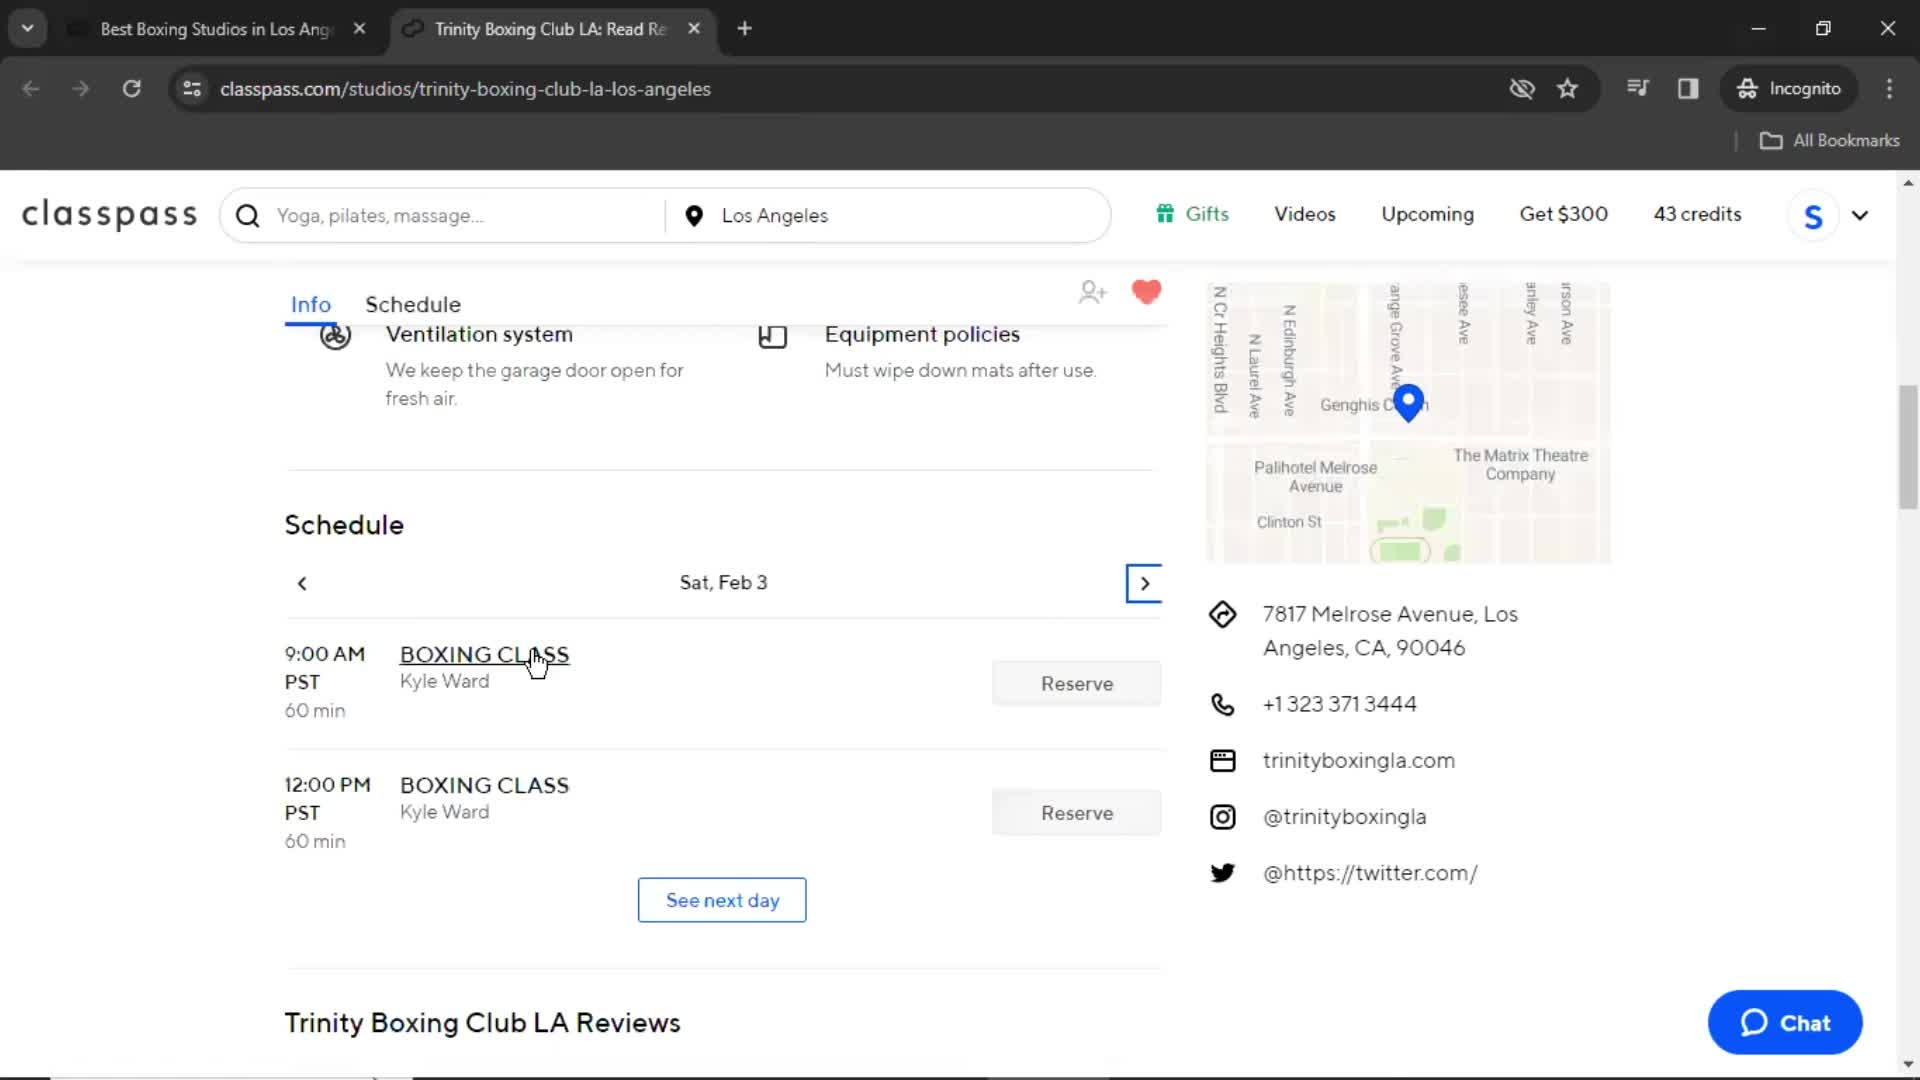1920x1080 pixels.
Task: Click the user account dropdown
Action: 1862,215
